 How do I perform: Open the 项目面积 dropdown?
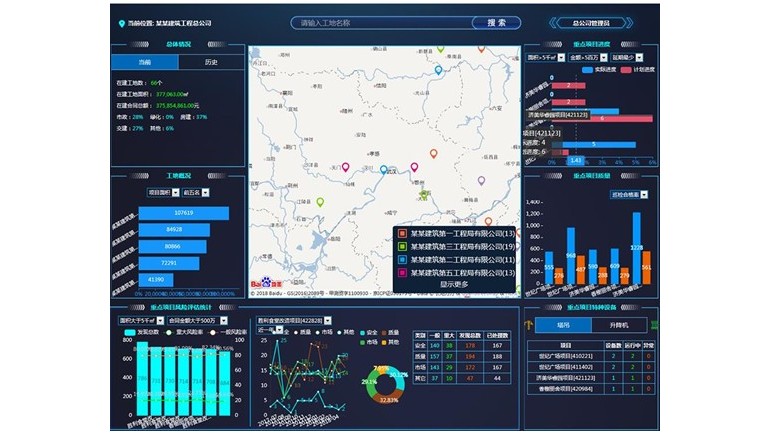click(163, 192)
